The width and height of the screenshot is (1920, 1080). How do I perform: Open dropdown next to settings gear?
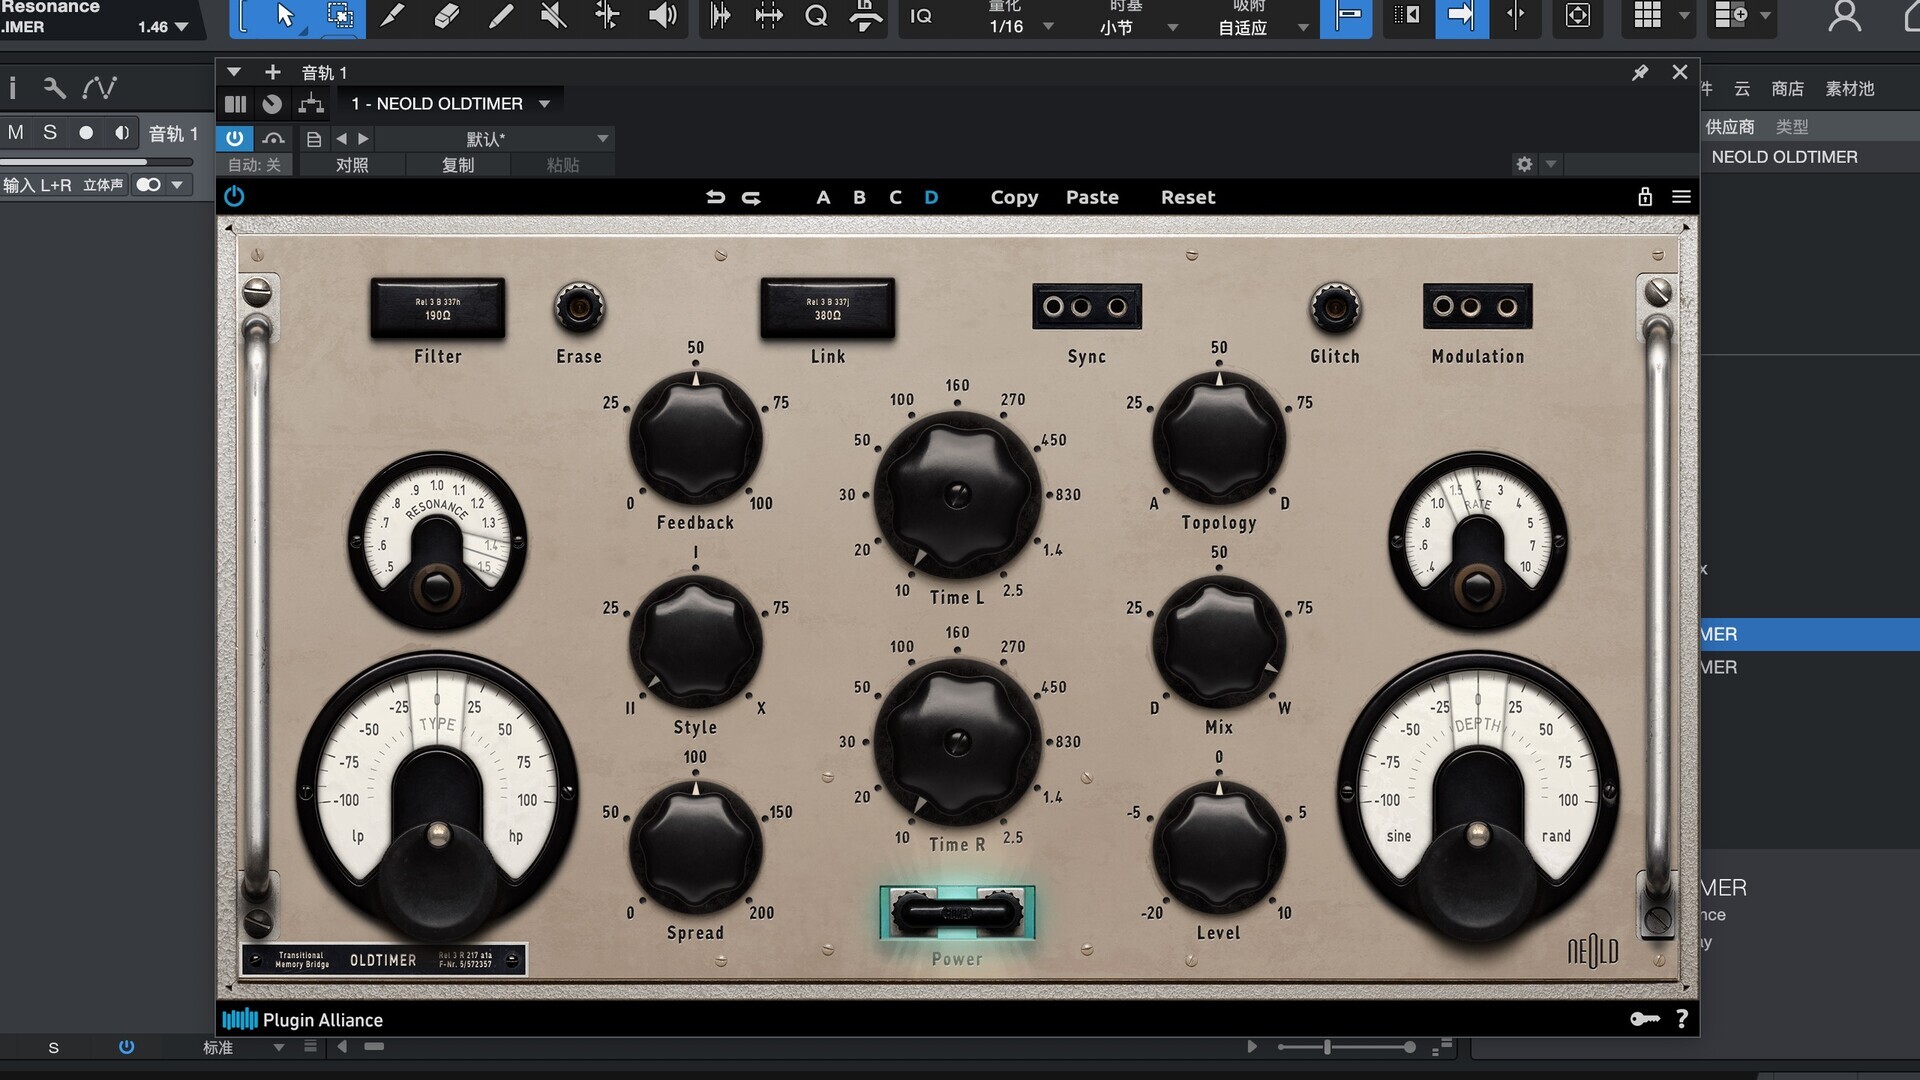pos(1551,164)
